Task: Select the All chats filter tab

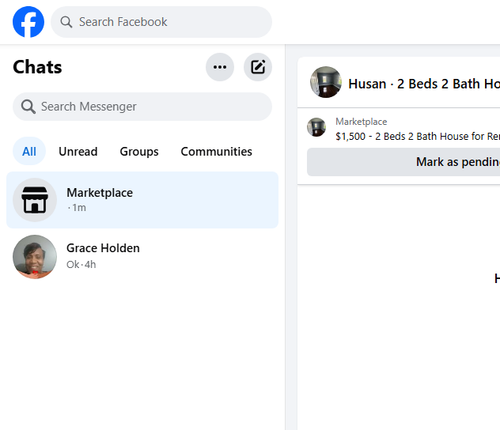Action: tap(29, 151)
